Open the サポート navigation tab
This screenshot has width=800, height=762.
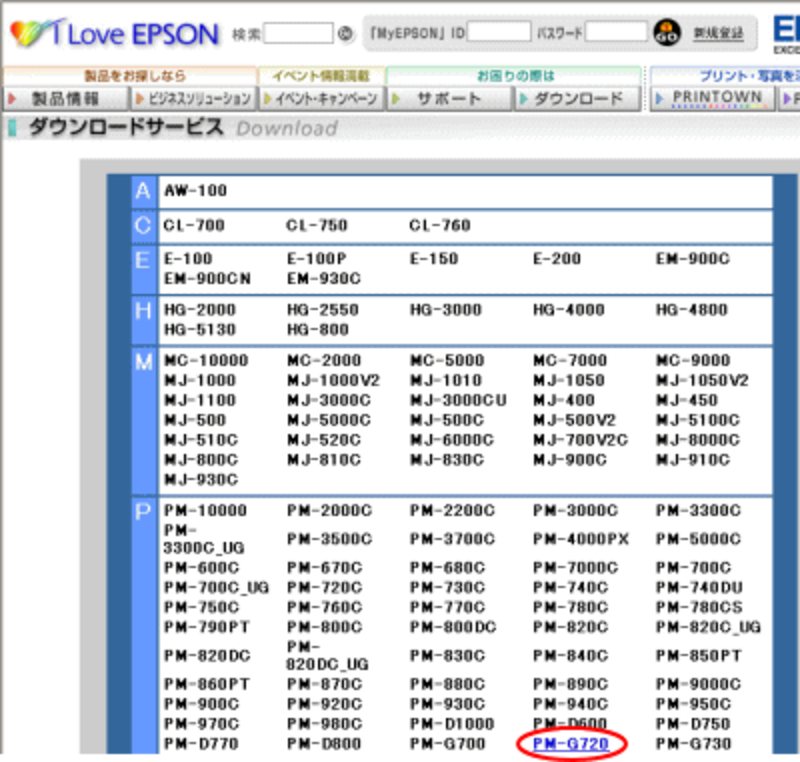[x=449, y=98]
